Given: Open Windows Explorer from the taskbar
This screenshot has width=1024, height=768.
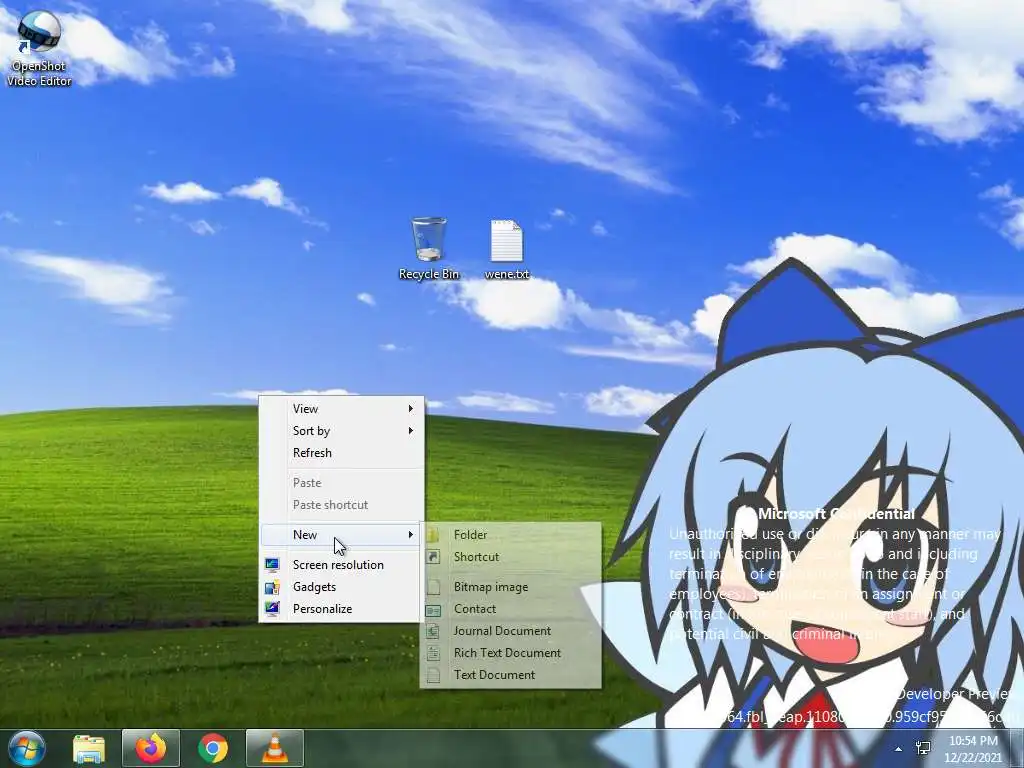Looking at the screenshot, I should 89,749.
